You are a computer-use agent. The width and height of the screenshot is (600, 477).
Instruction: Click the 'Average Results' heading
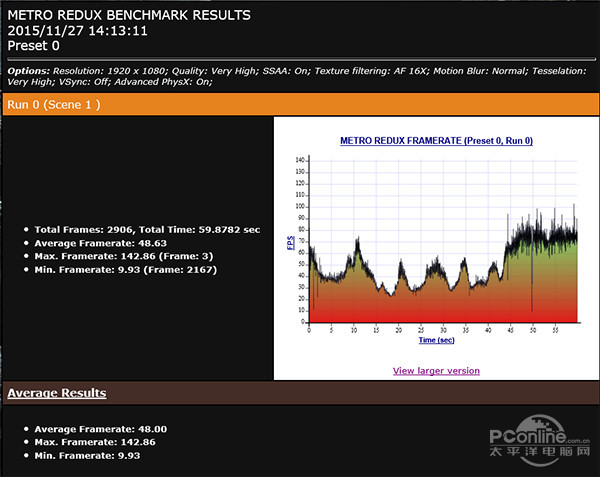tap(57, 393)
